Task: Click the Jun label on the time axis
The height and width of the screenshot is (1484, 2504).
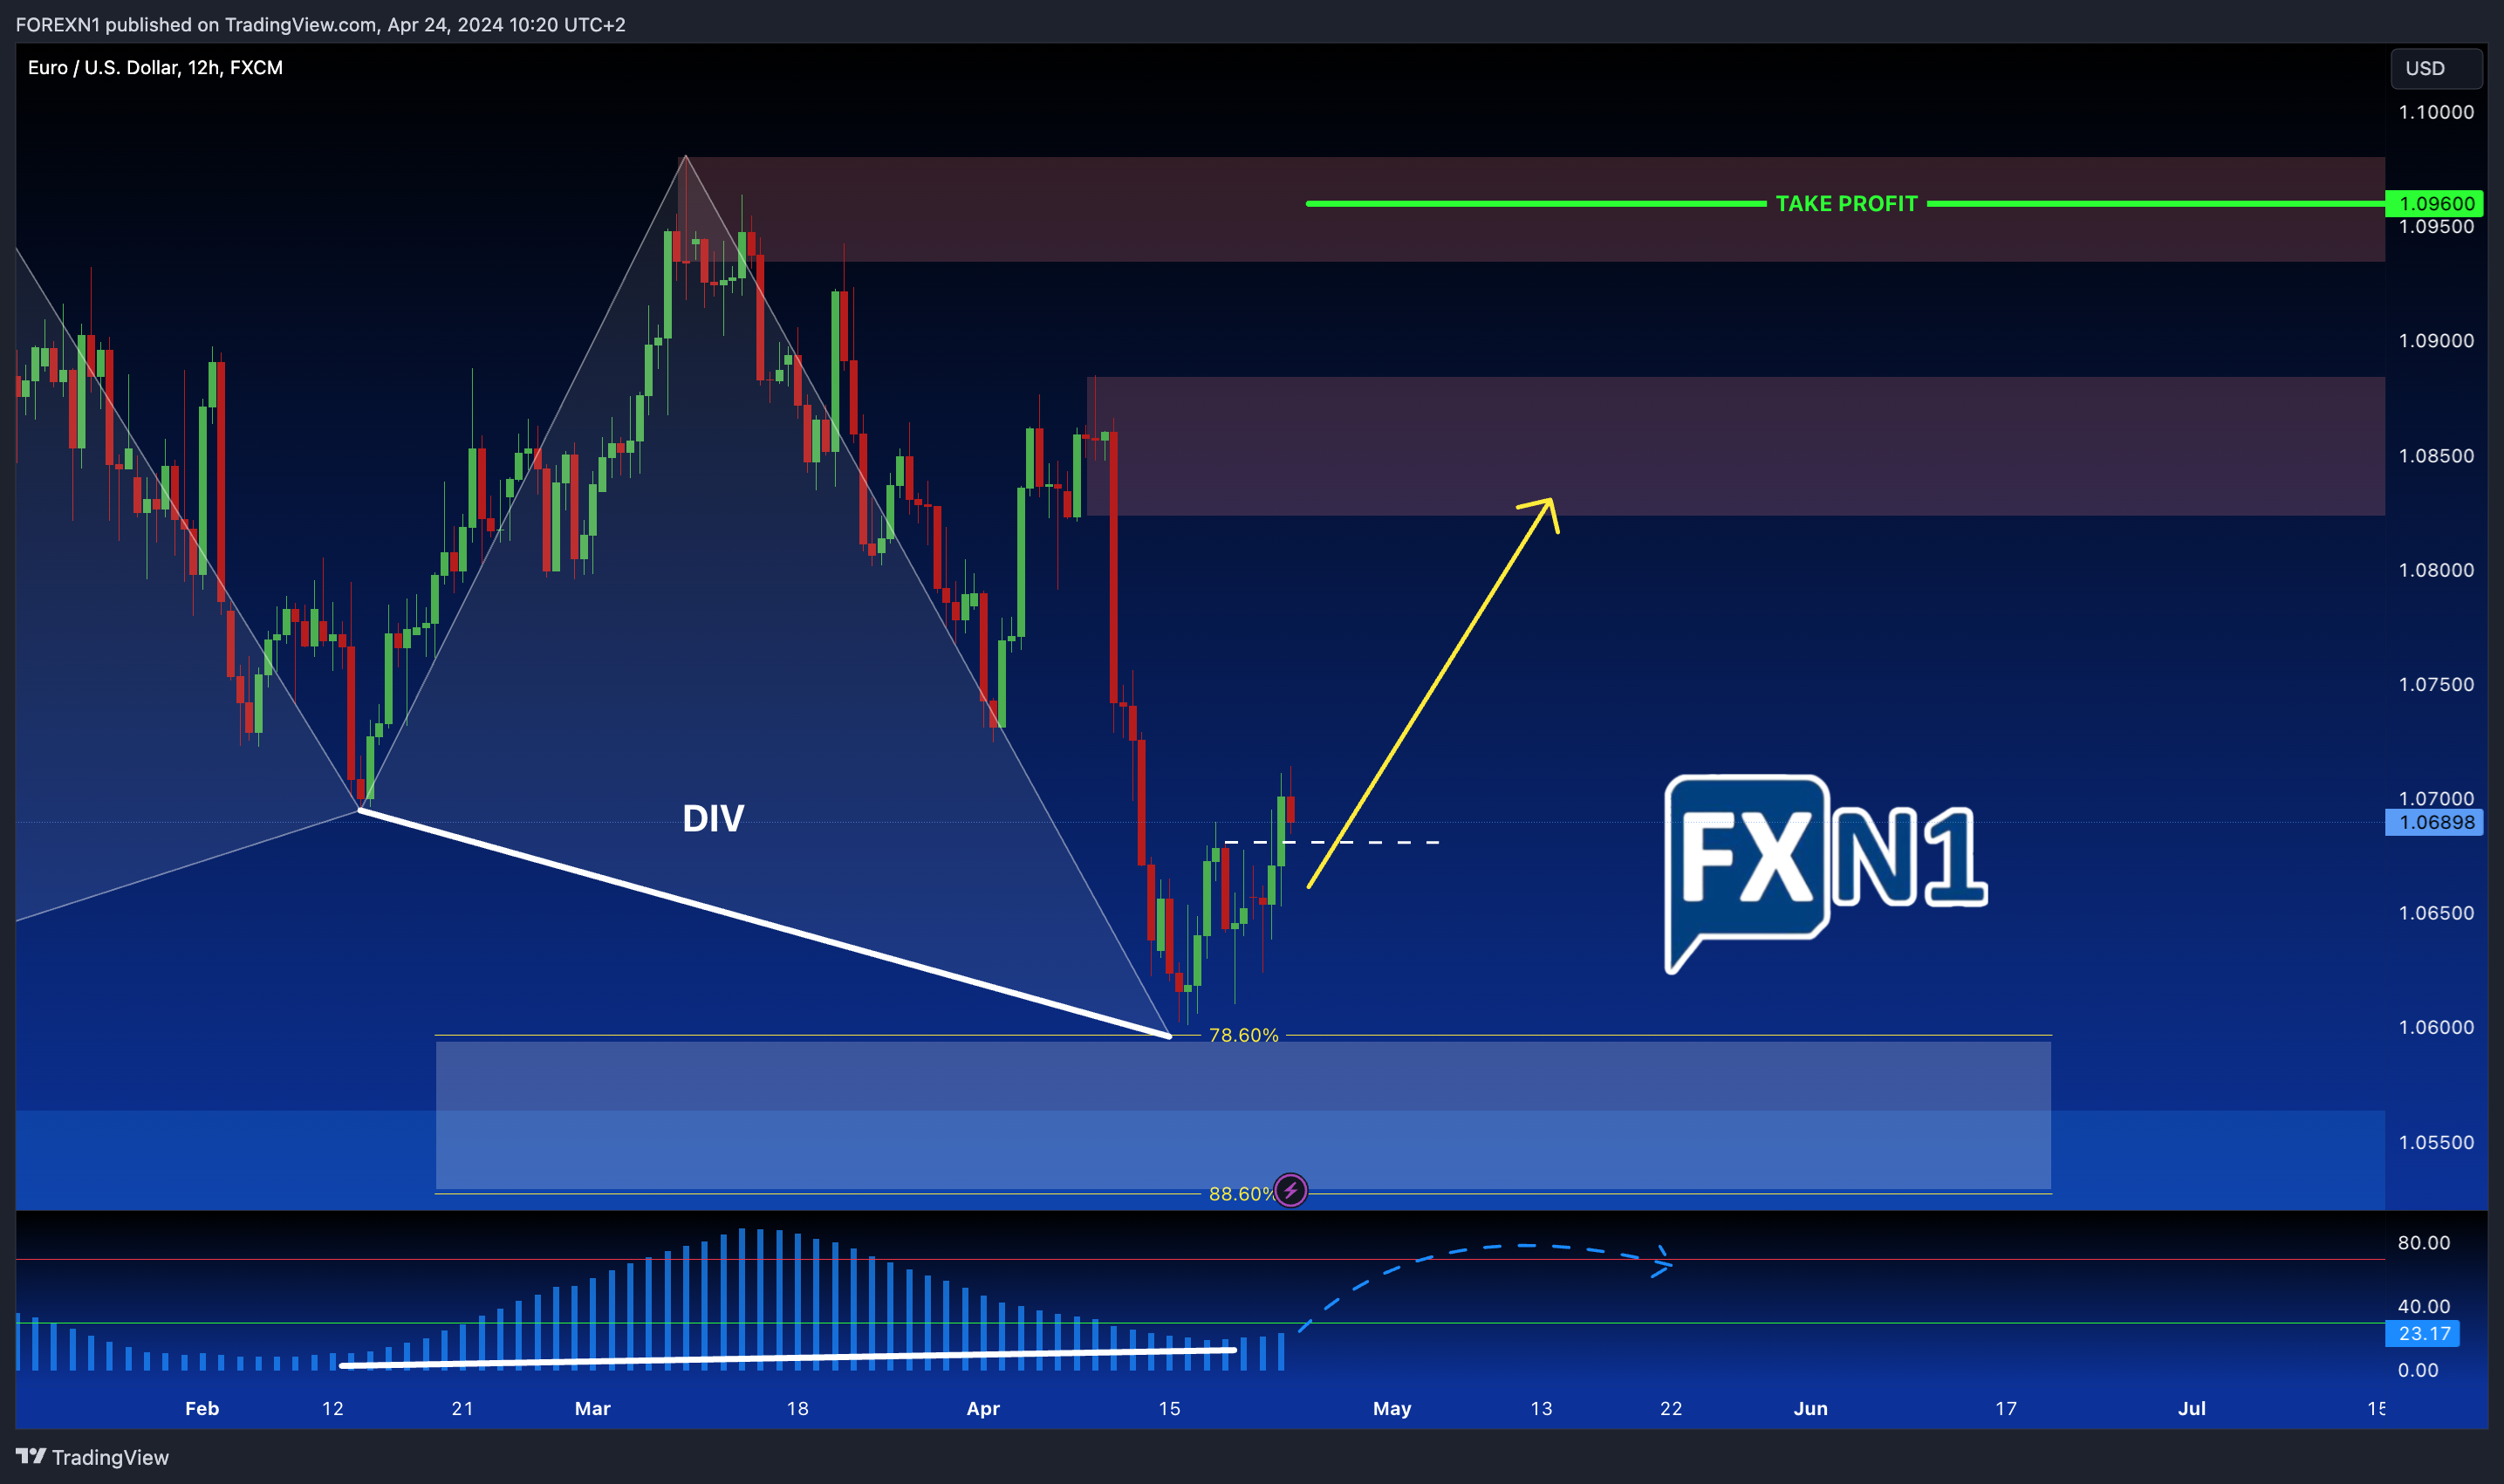Action: coord(1810,1408)
